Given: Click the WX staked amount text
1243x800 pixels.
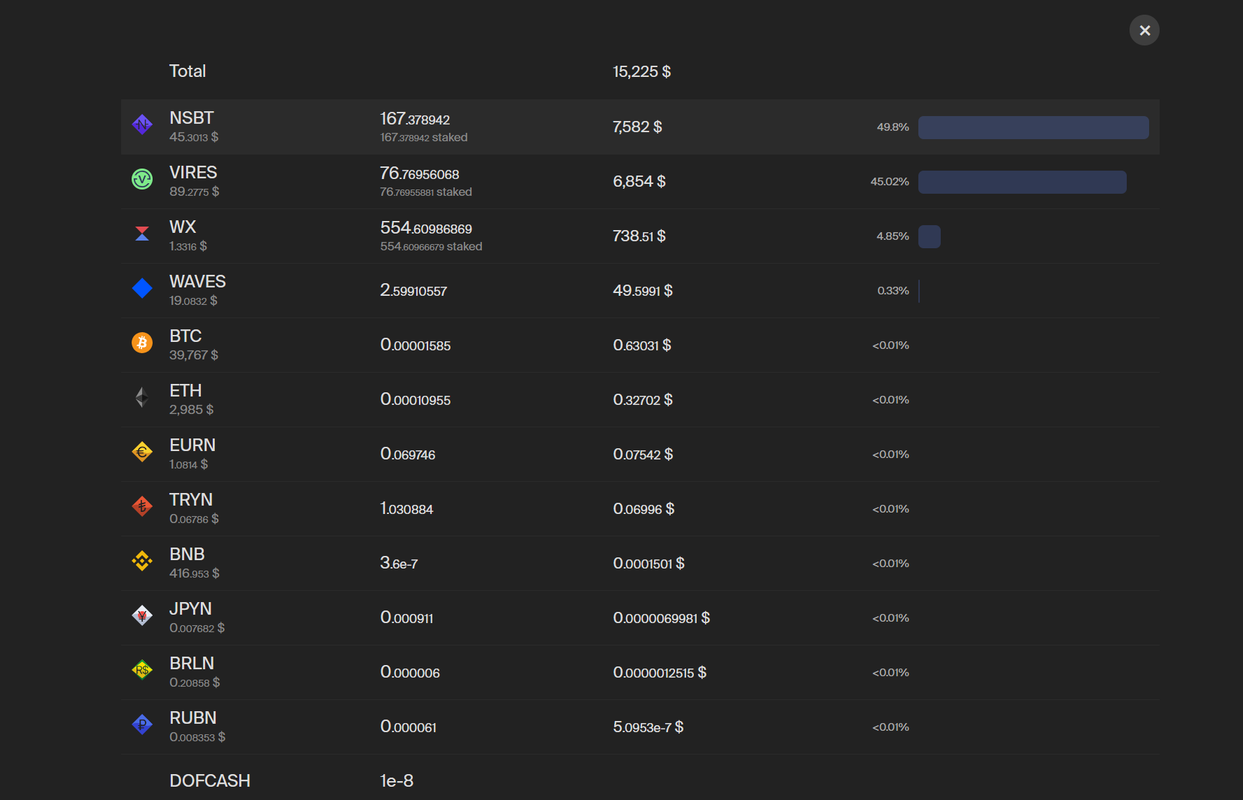Looking at the screenshot, I should click(431, 246).
